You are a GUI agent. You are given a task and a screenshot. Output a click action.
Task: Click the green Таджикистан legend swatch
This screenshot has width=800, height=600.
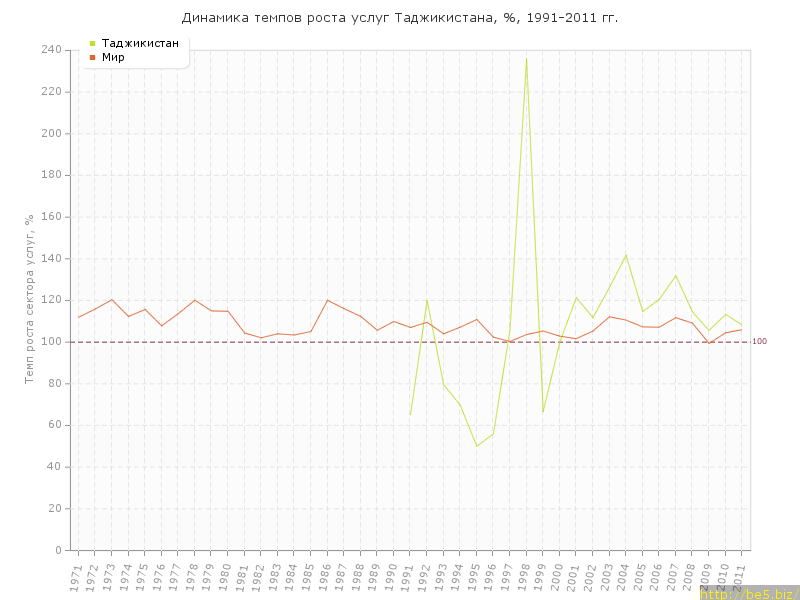coord(93,43)
